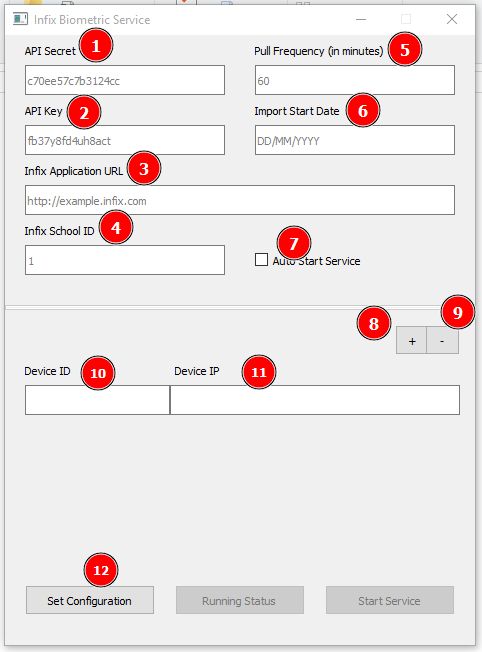
Task: Click the Import Start Date field
Action: 355,140
